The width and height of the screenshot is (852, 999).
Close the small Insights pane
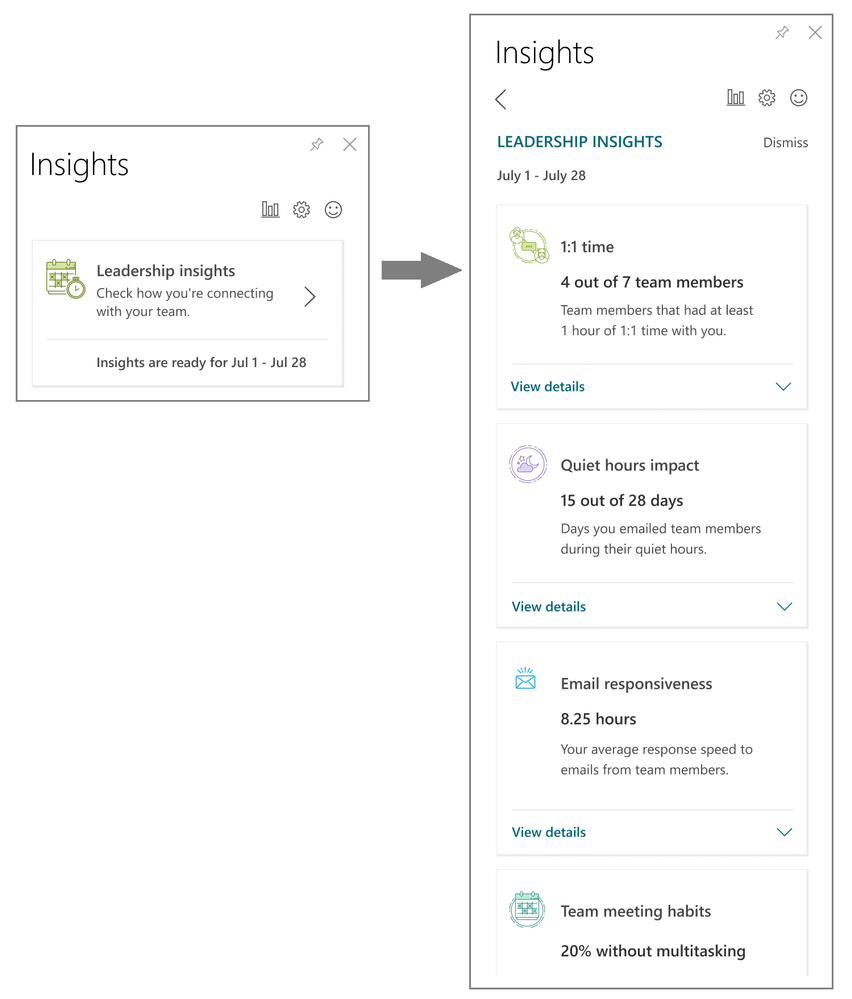pos(350,145)
